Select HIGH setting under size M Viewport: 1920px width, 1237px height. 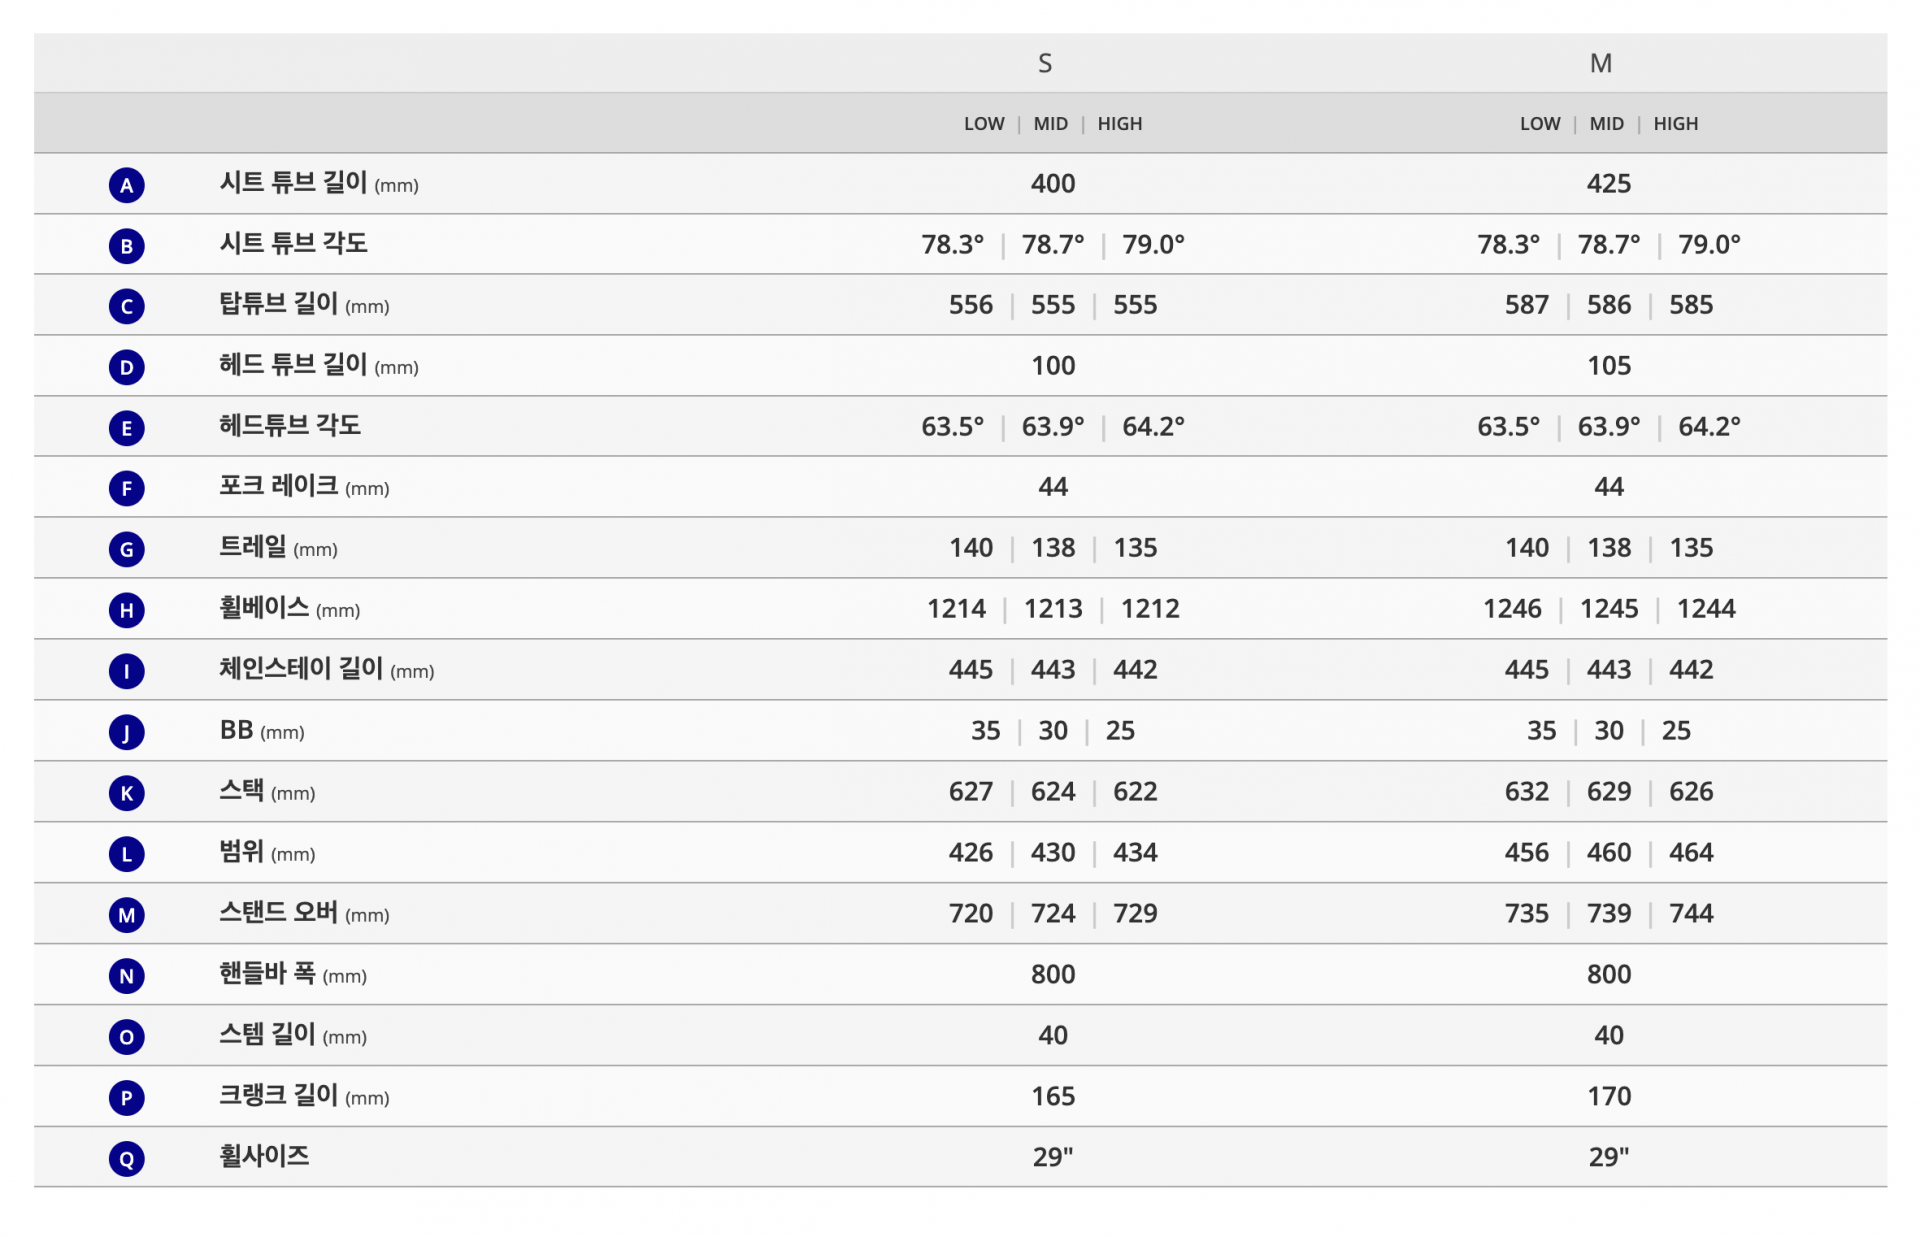click(x=1676, y=124)
